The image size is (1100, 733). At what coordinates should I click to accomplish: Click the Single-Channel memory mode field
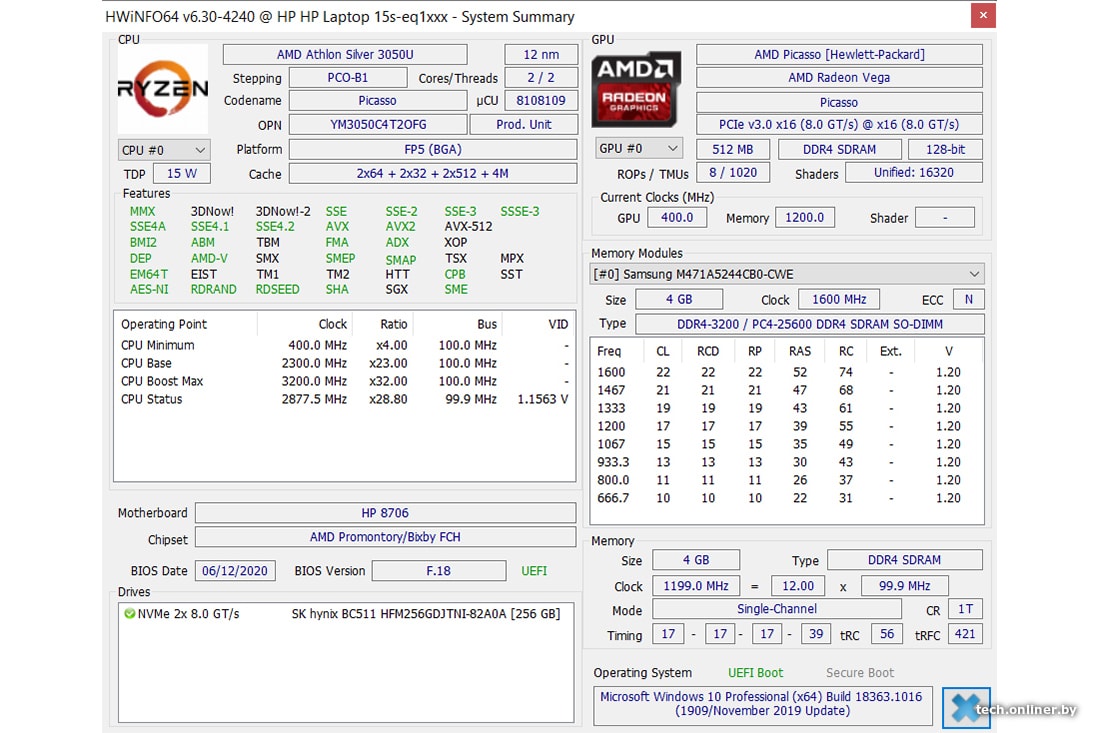point(776,609)
